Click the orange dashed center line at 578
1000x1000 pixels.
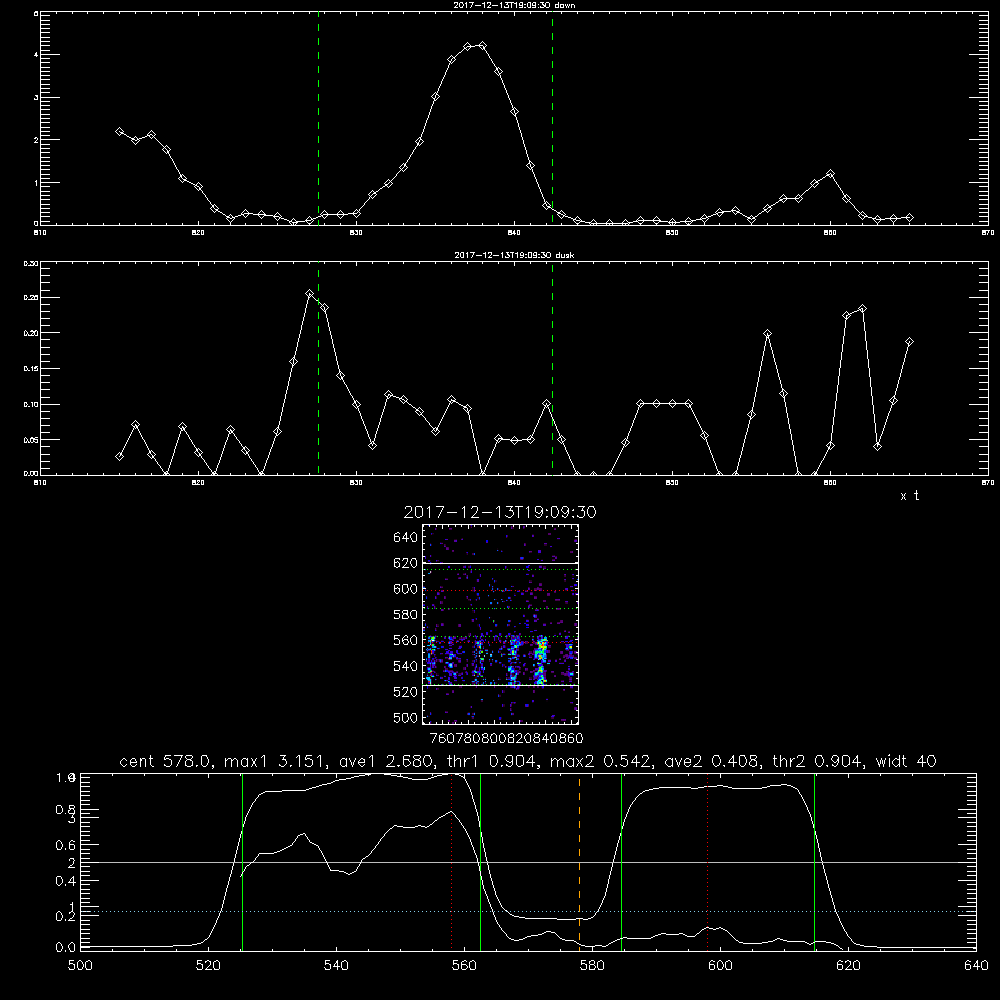[579, 861]
